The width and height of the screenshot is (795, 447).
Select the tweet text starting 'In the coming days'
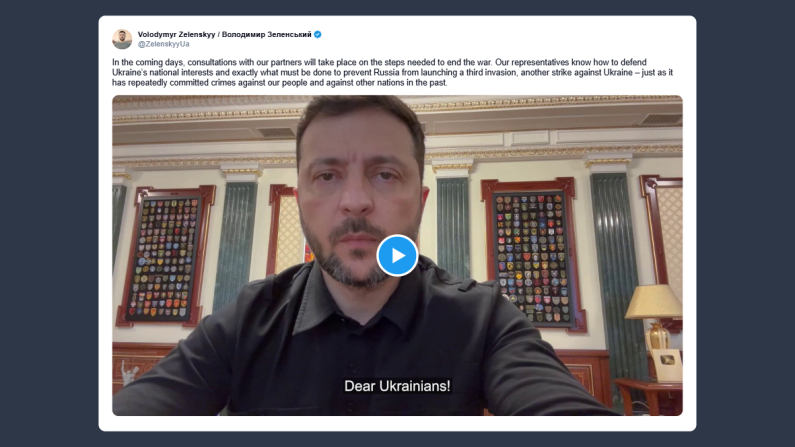coord(392,72)
